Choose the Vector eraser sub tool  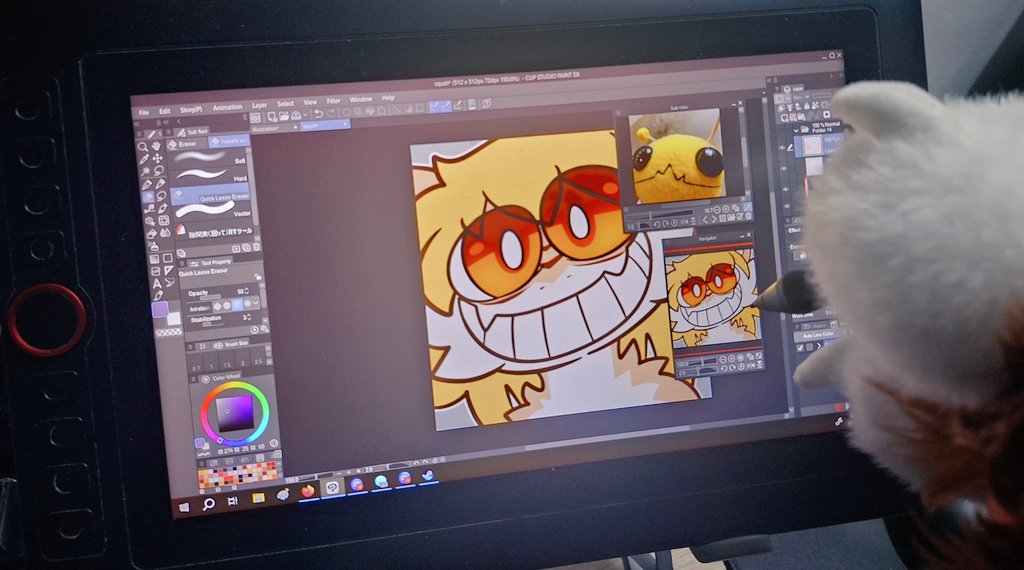point(213,210)
